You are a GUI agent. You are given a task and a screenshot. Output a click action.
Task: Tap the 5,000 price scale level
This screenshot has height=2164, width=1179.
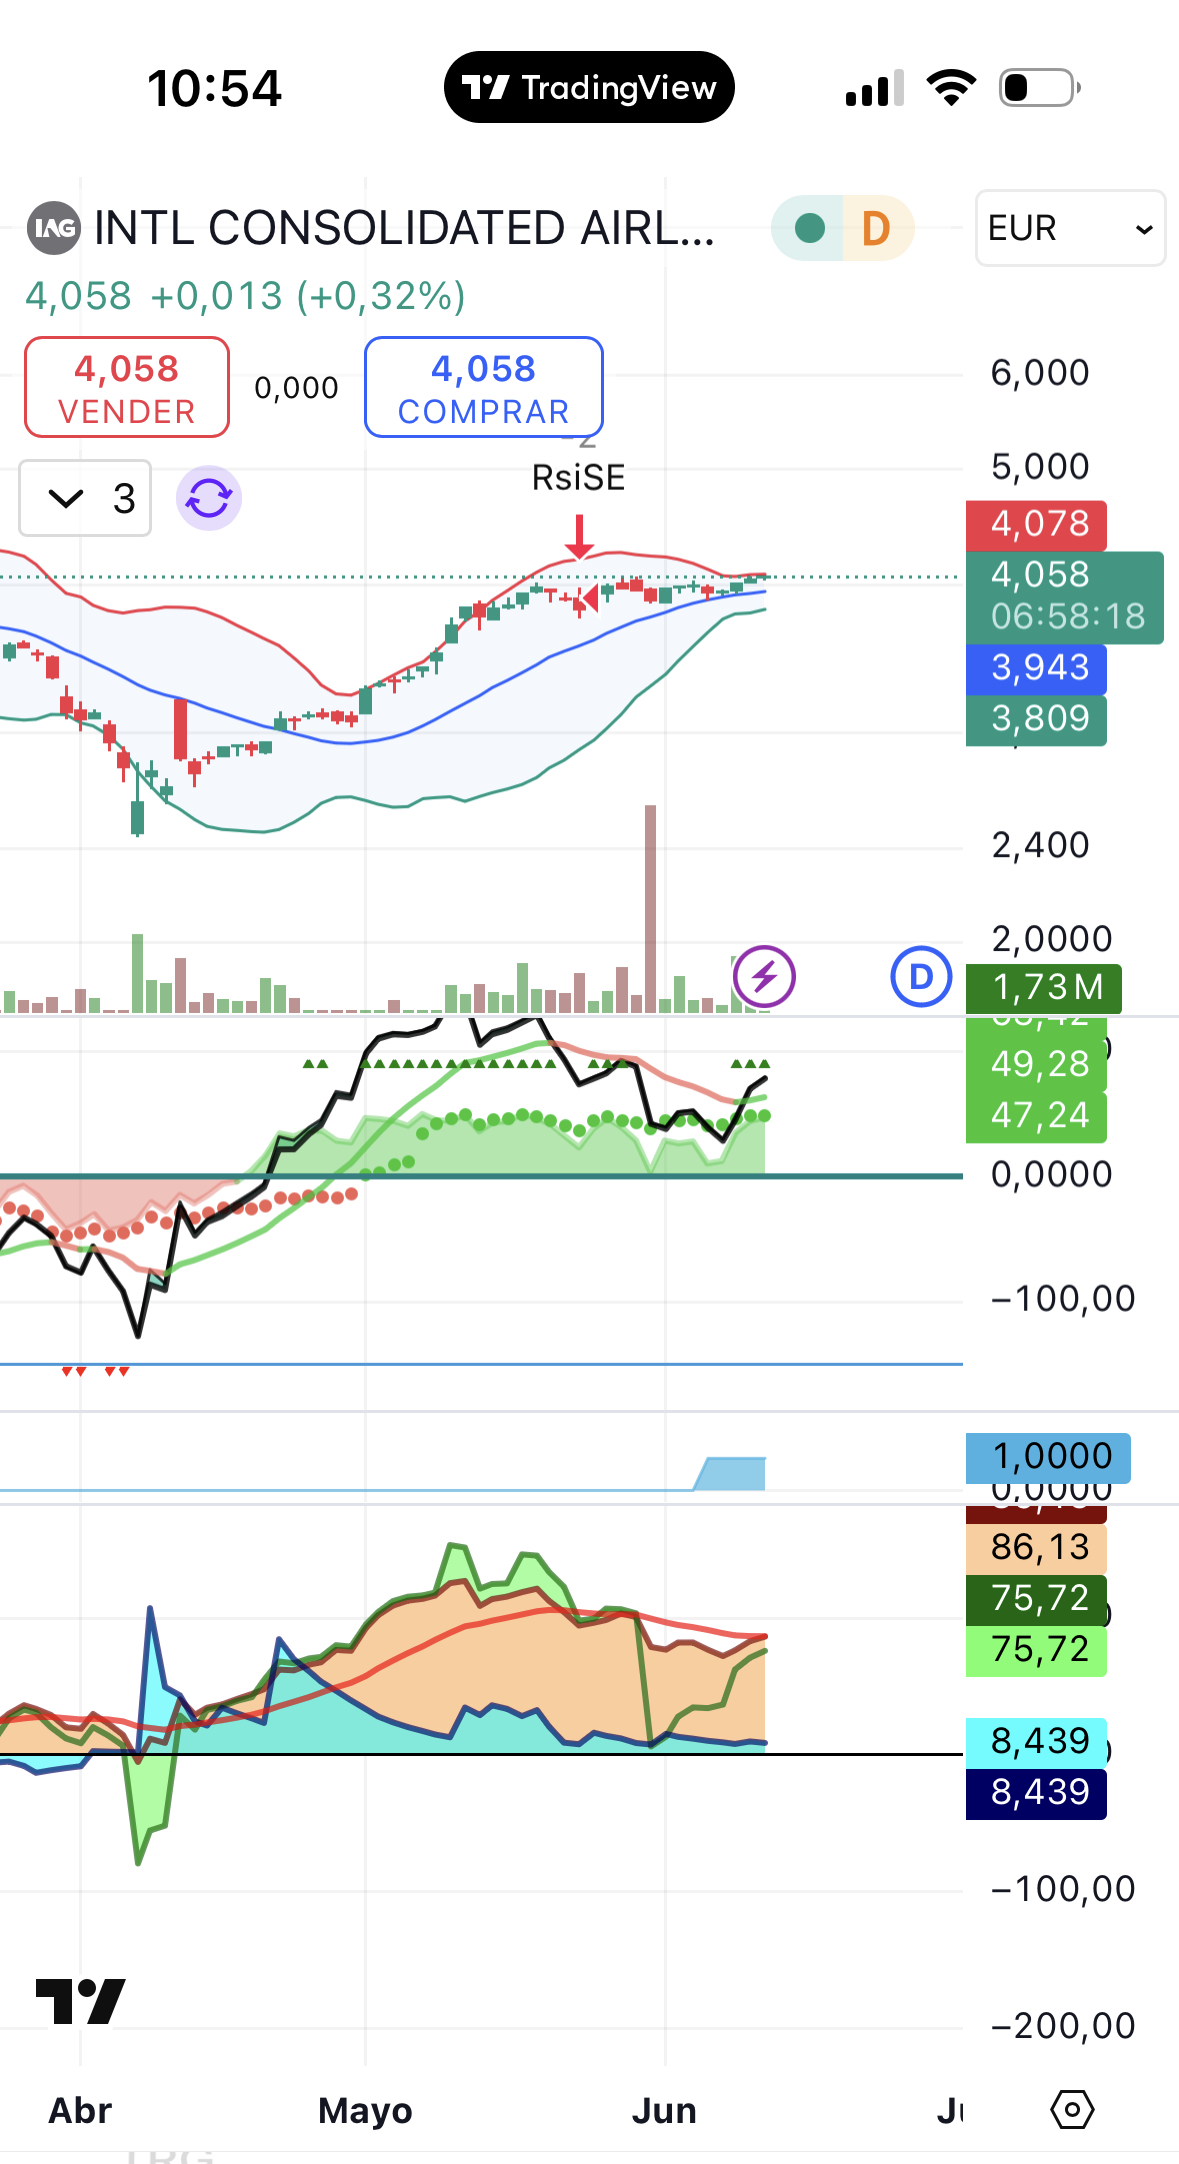tap(1040, 467)
